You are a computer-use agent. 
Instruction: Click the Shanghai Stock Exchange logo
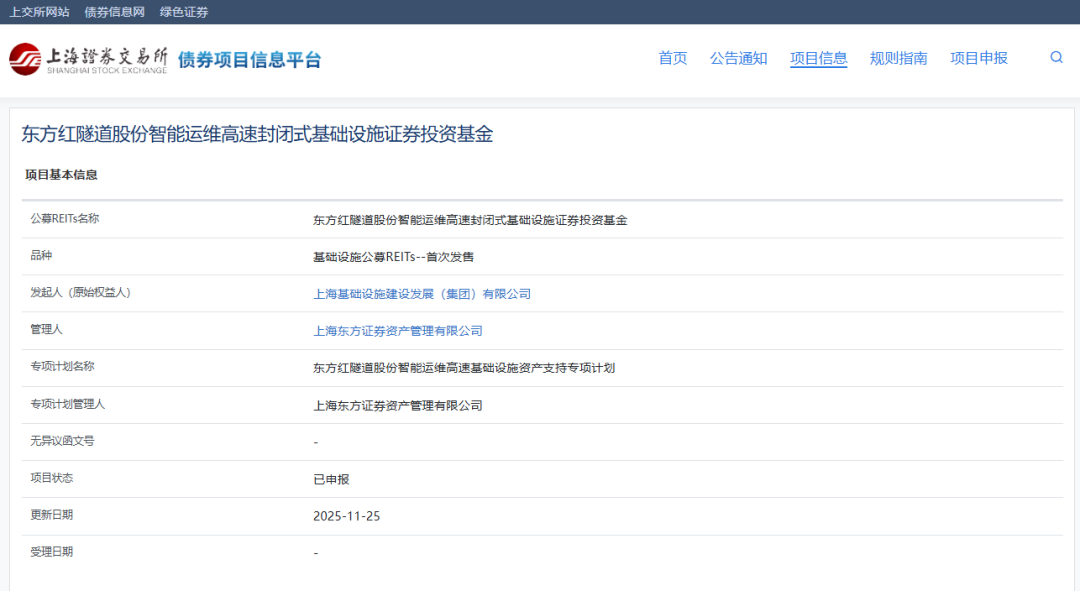coord(85,58)
